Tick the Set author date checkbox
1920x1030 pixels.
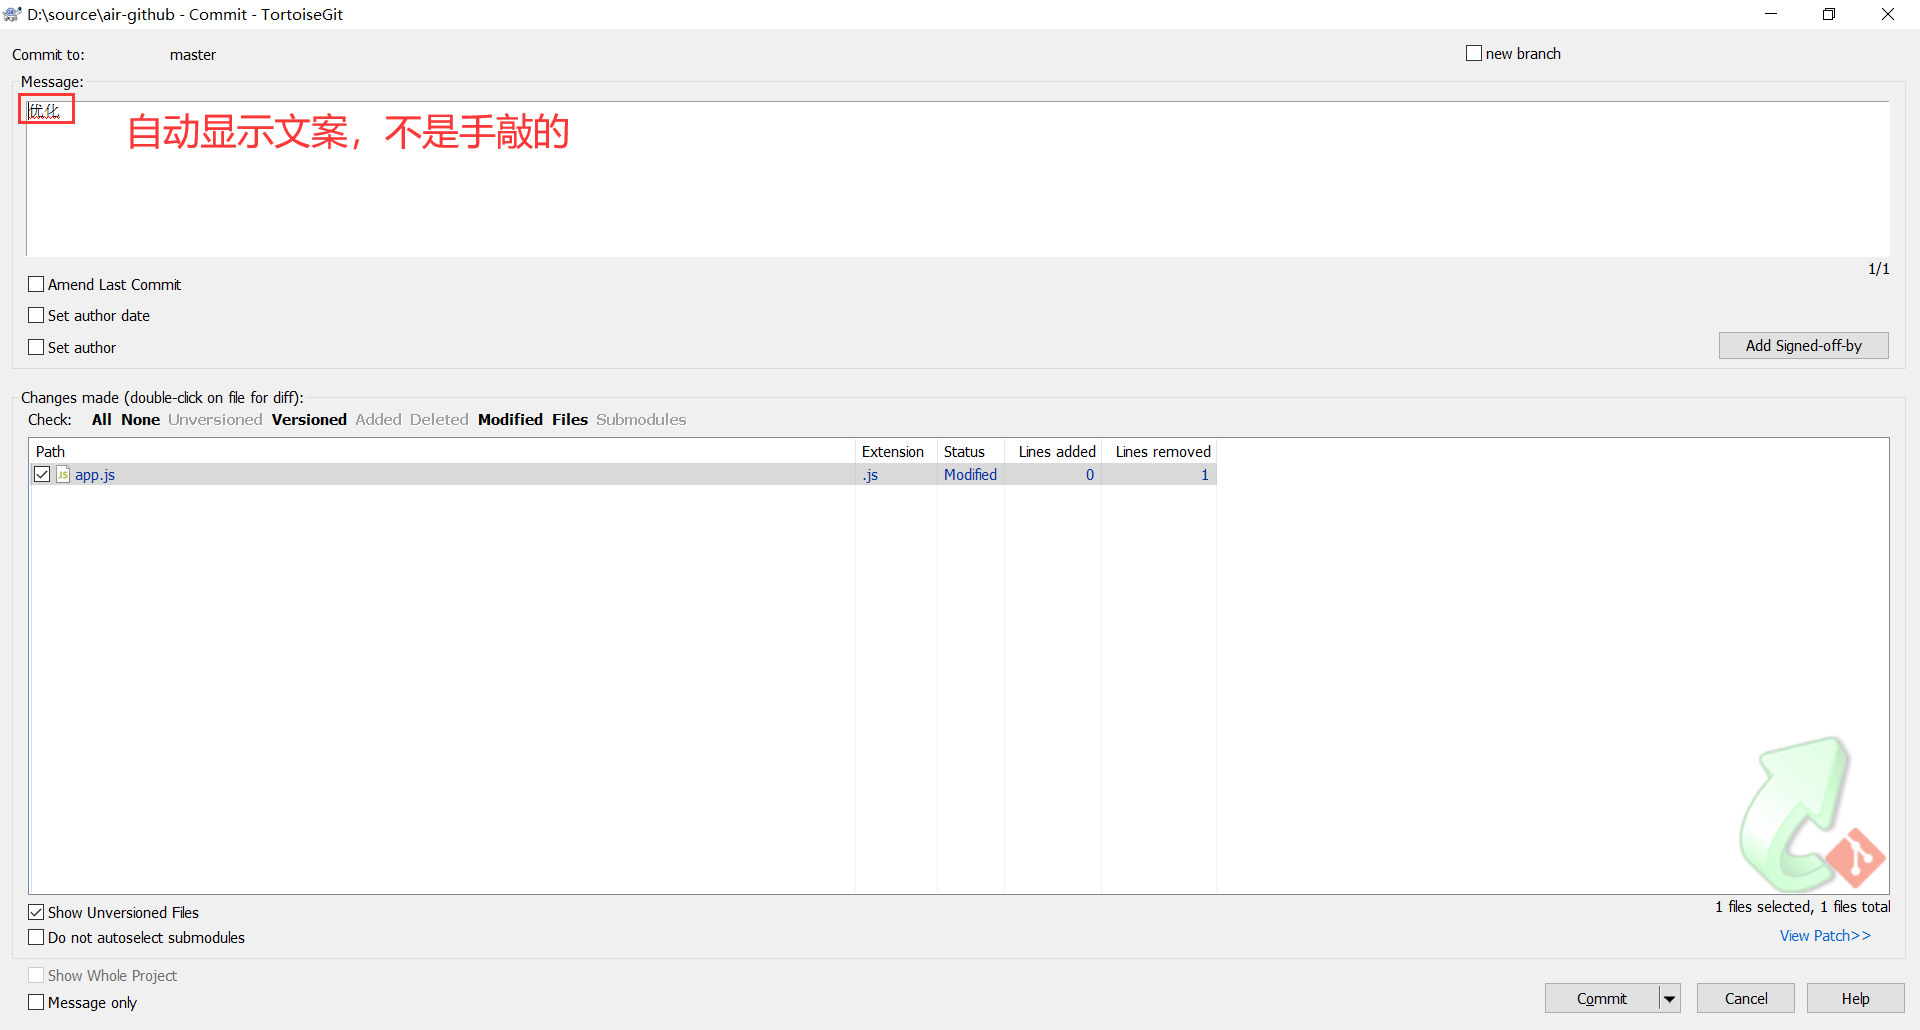coord(36,315)
